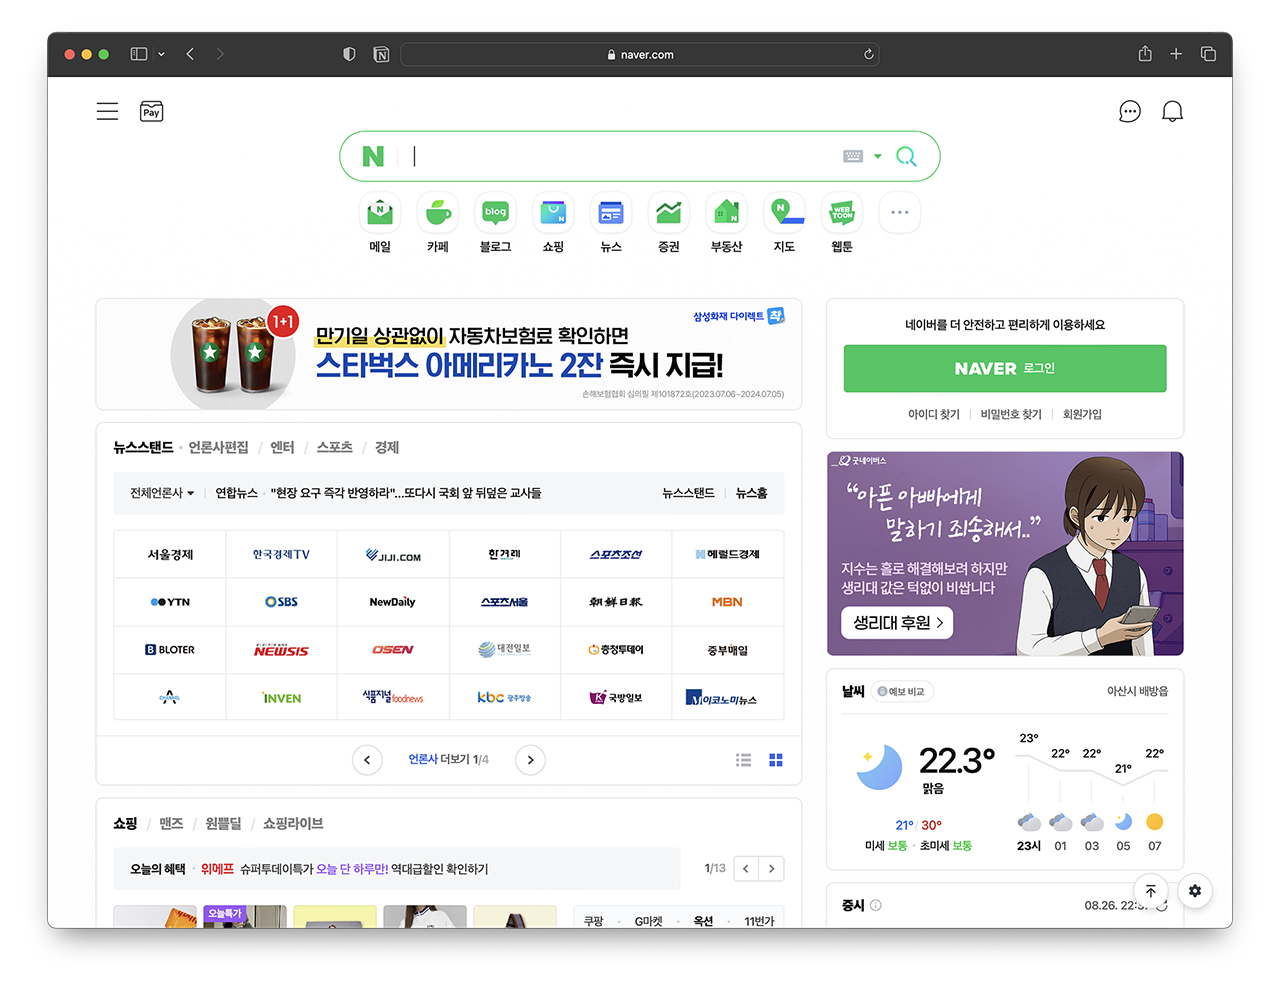Expand the search box dropdown arrow
The width and height of the screenshot is (1280, 991).
pyautogui.click(x=878, y=156)
